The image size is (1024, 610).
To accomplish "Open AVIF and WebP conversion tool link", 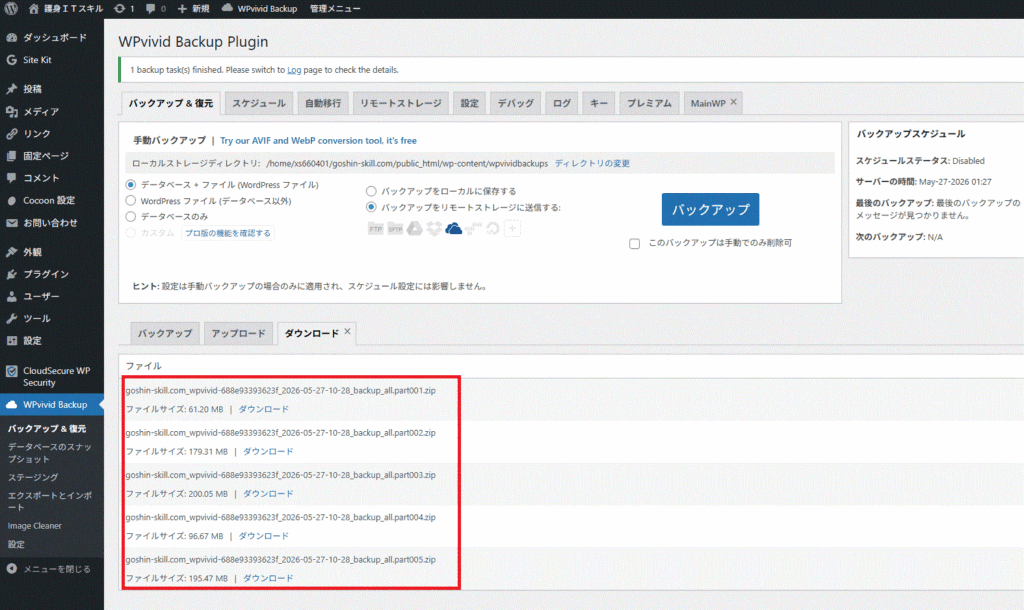I will [318, 140].
